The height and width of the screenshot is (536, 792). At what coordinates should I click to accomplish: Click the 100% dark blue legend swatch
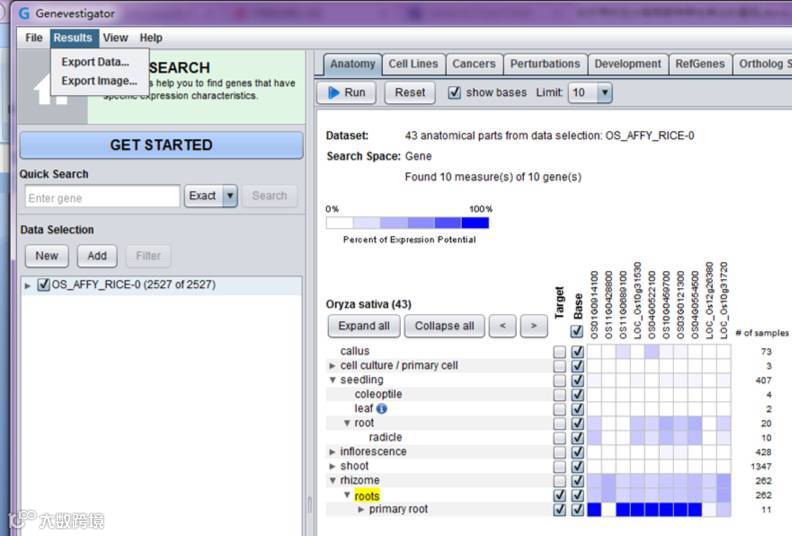point(475,223)
